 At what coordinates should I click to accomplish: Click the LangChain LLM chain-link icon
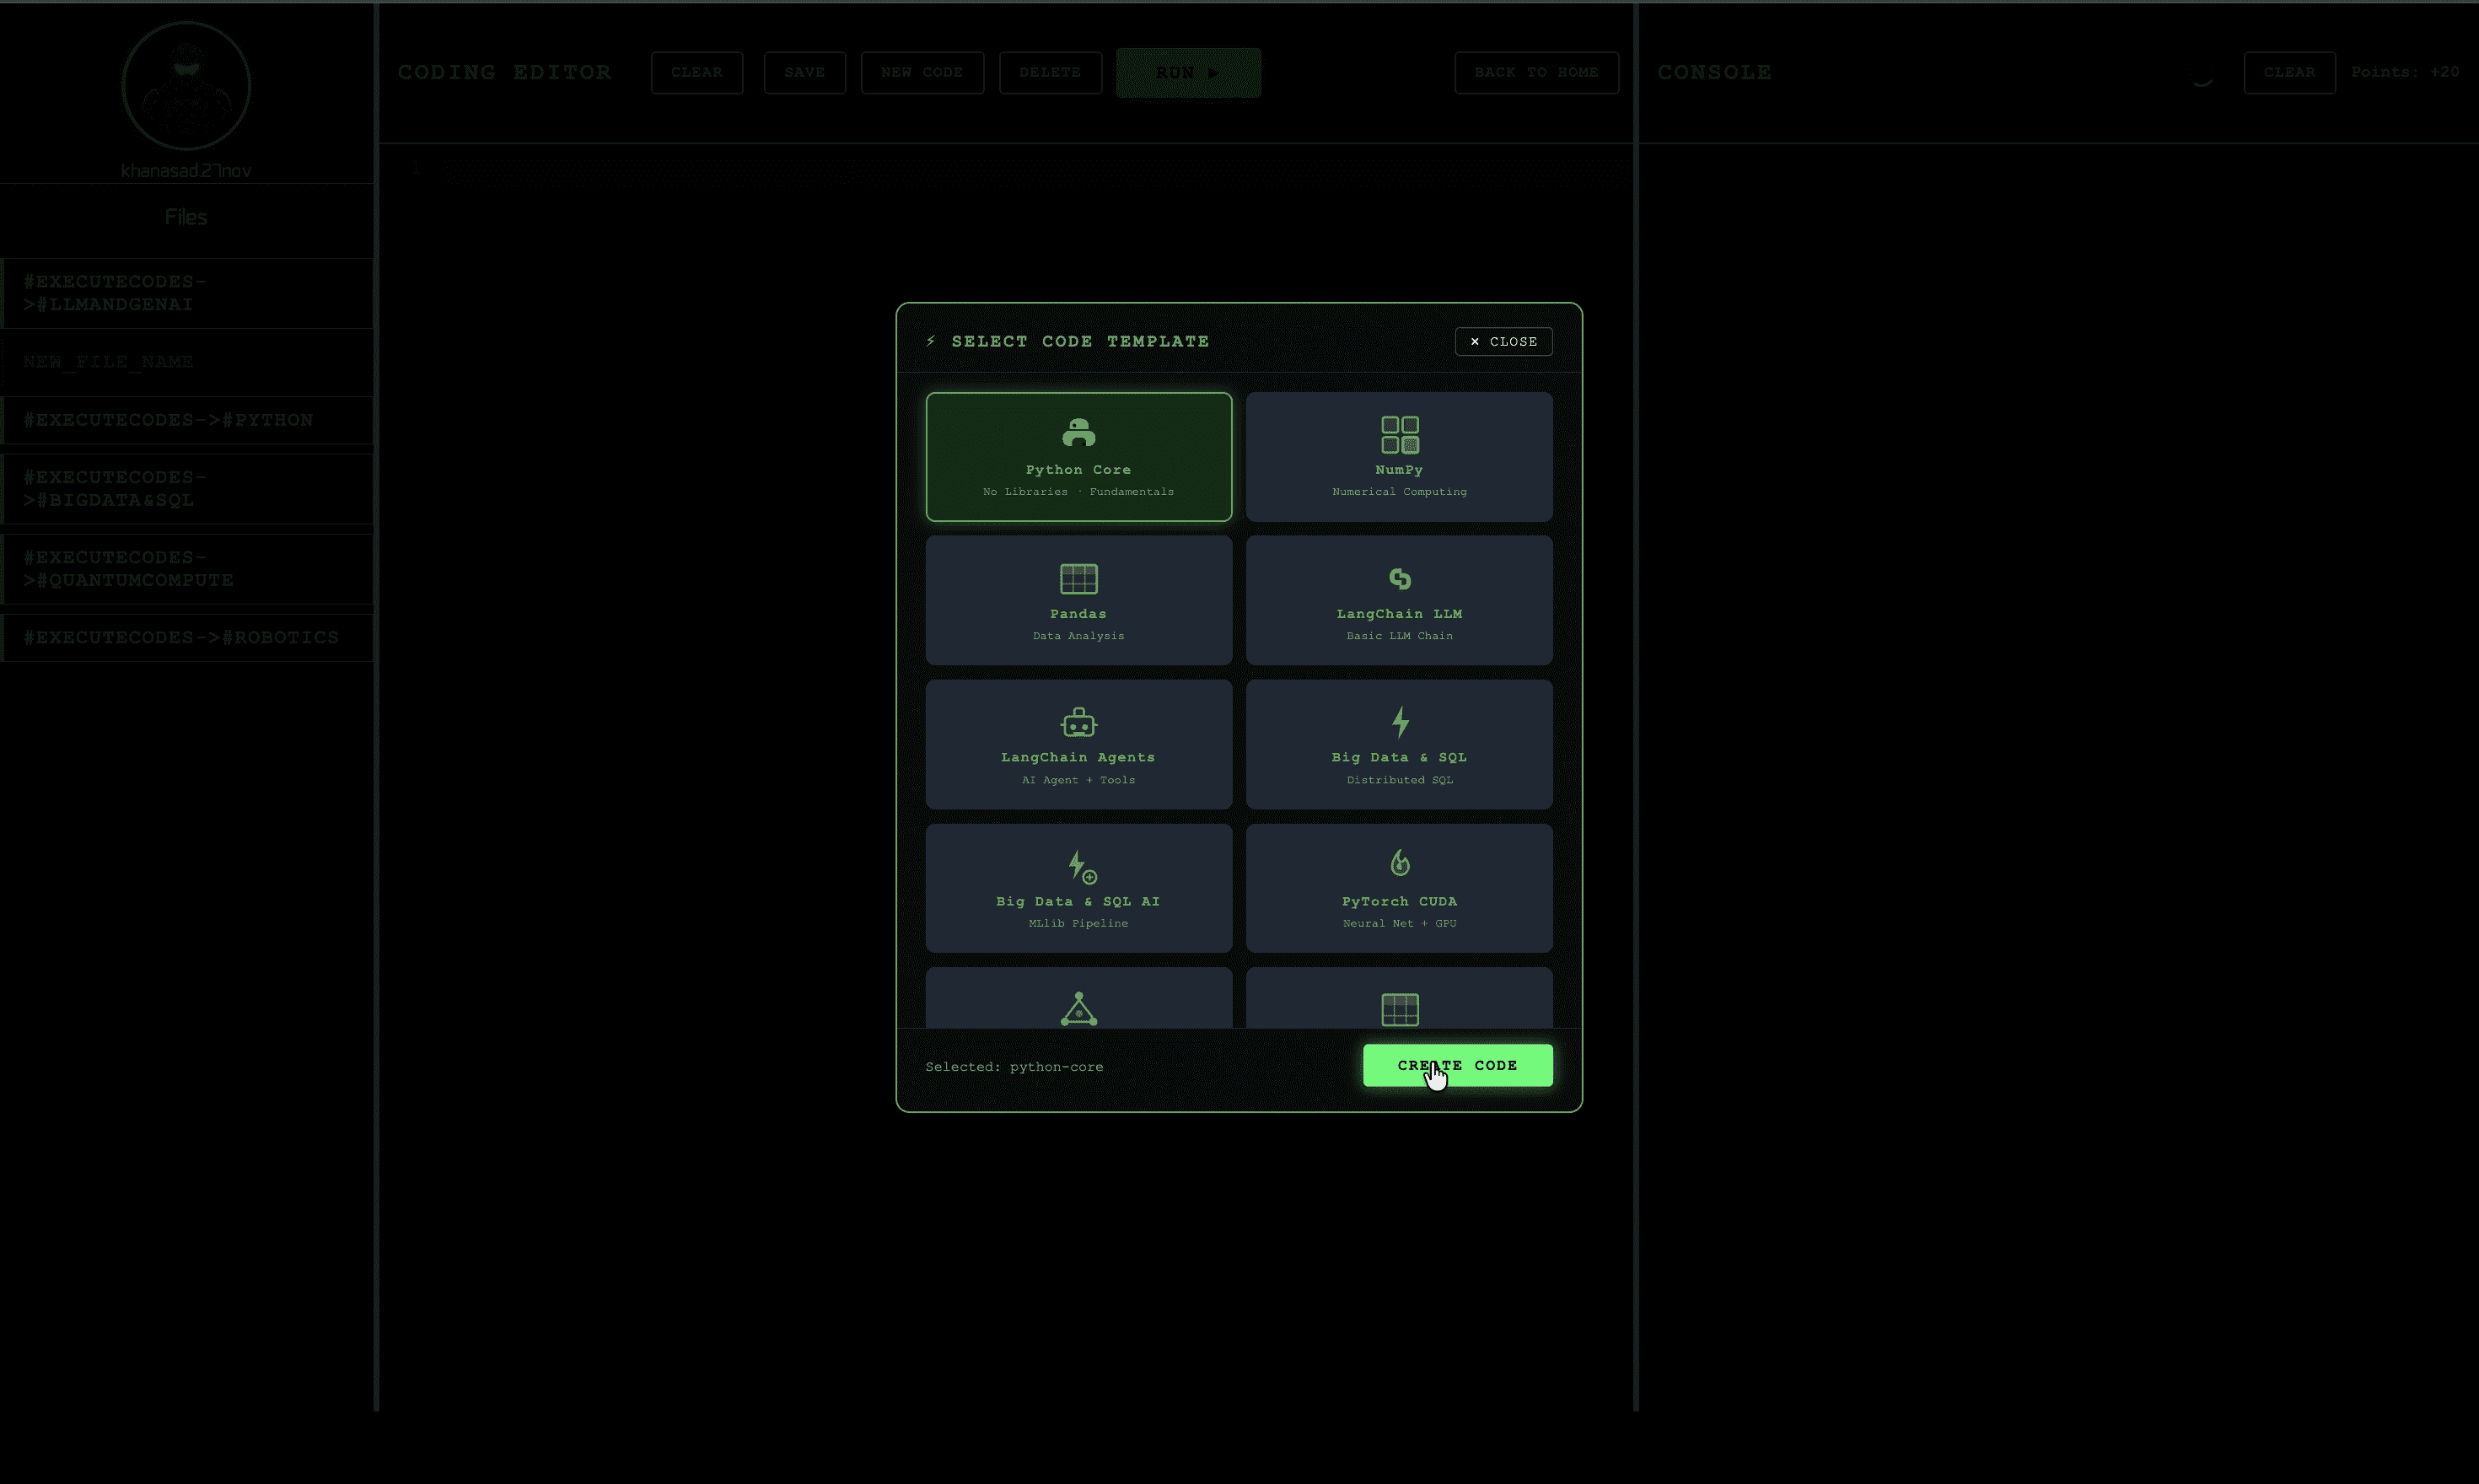click(1399, 578)
